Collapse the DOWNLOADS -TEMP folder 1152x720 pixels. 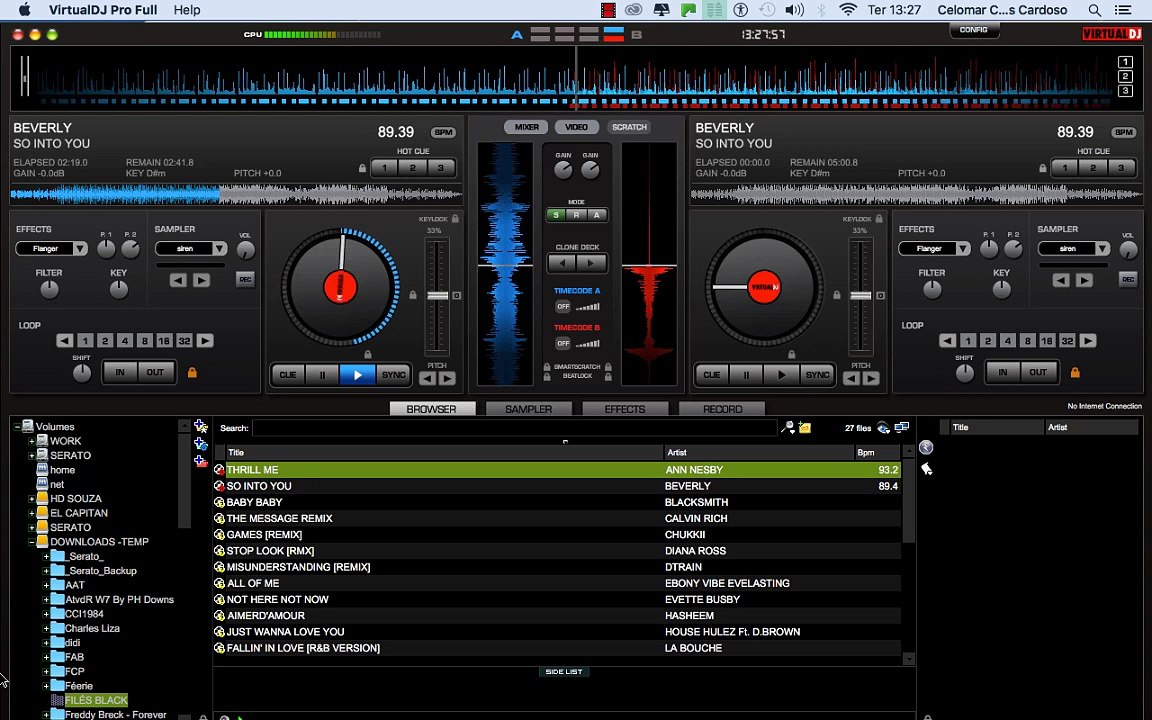[x=32, y=542]
